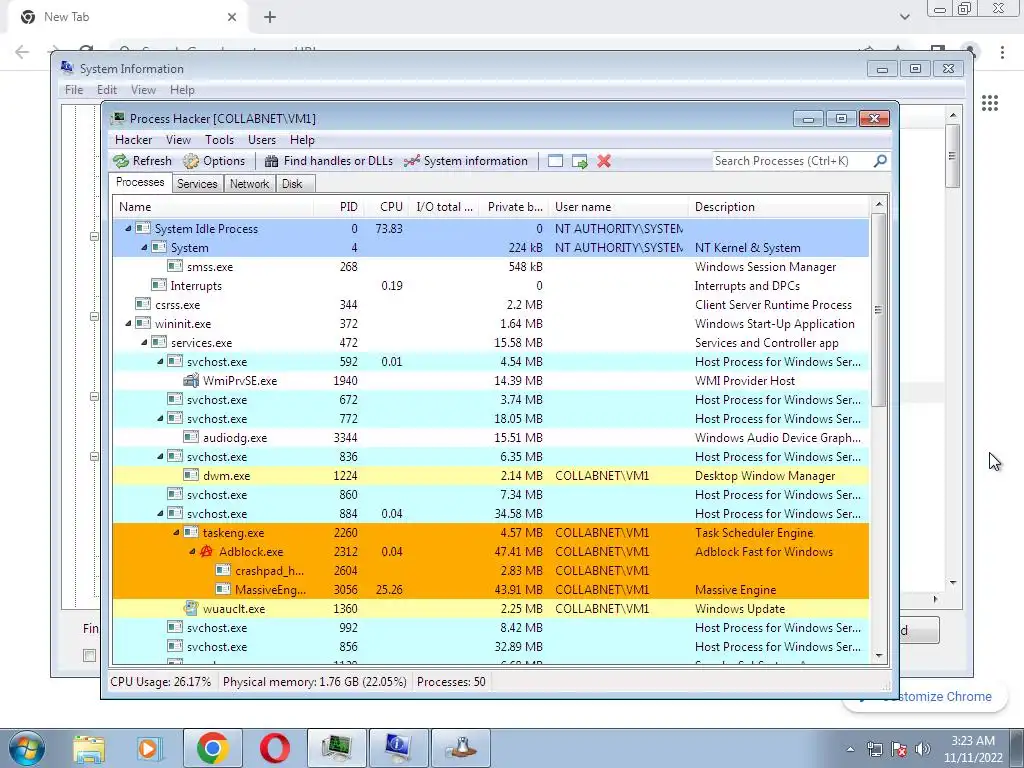Open System information from toolbar
The image size is (1024, 768).
click(x=466, y=161)
